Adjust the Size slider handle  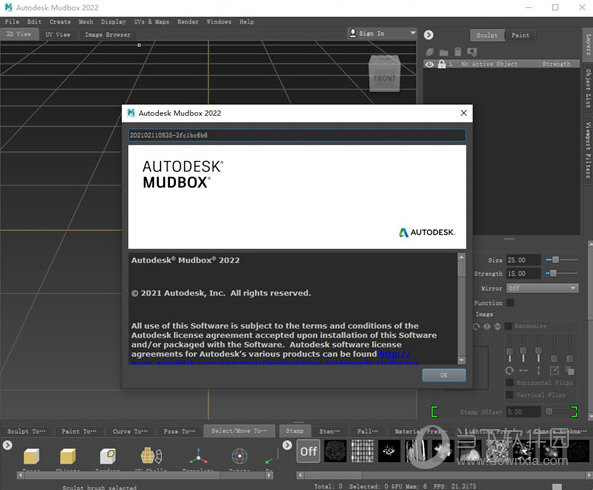[555, 259]
